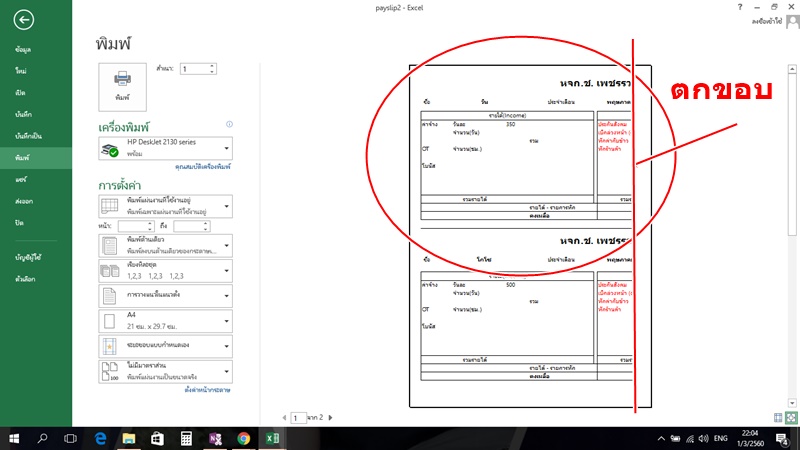Click the printer info icon
800x450 pixels.
coord(230,124)
